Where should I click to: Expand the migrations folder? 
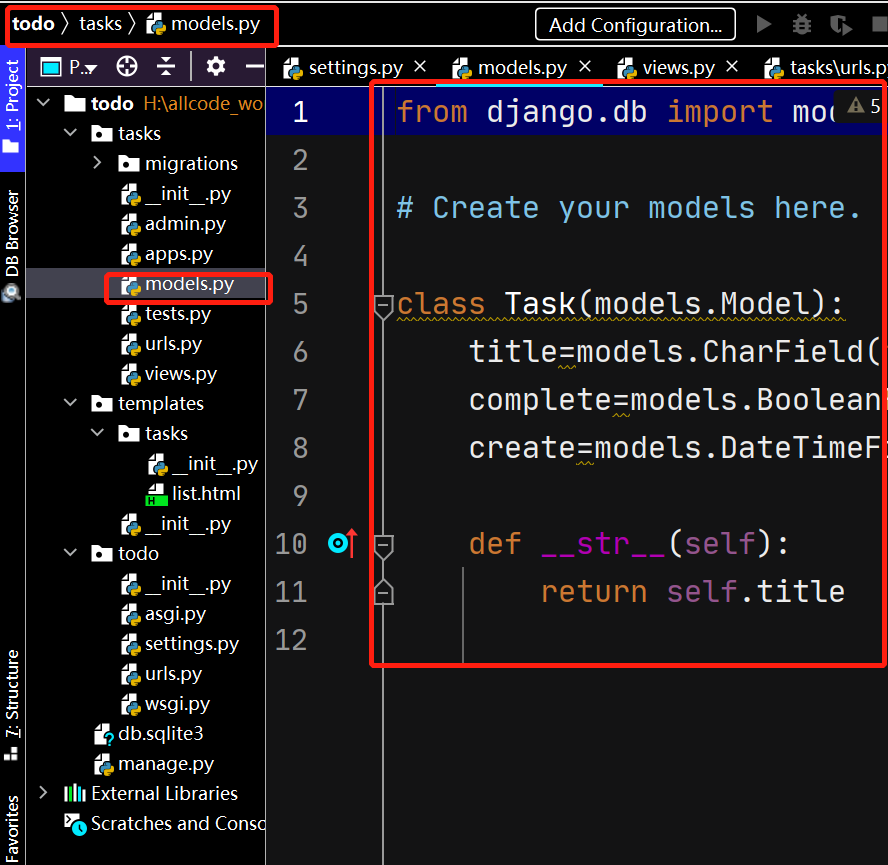tap(97, 163)
